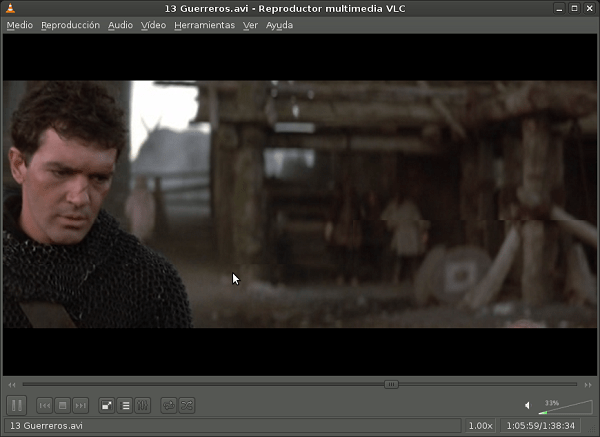Open the Medio menu
This screenshot has width=600, height=437.
coord(20,25)
